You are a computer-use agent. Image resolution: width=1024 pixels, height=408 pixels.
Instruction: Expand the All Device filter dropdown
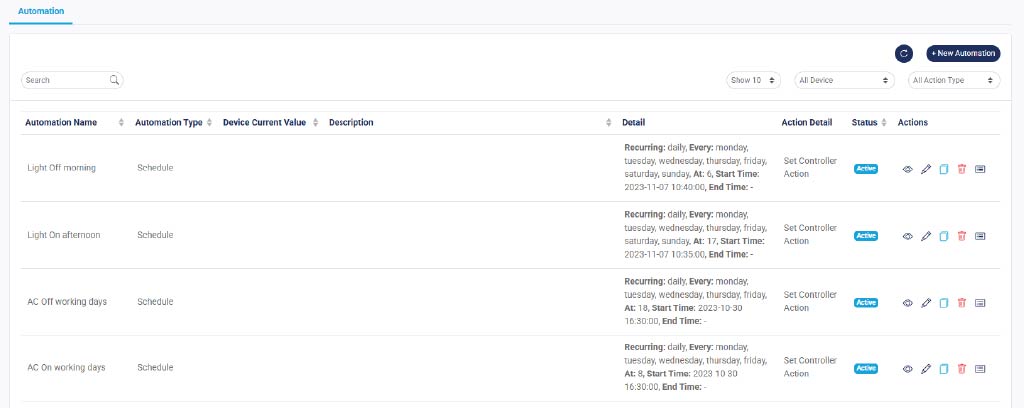click(843, 80)
